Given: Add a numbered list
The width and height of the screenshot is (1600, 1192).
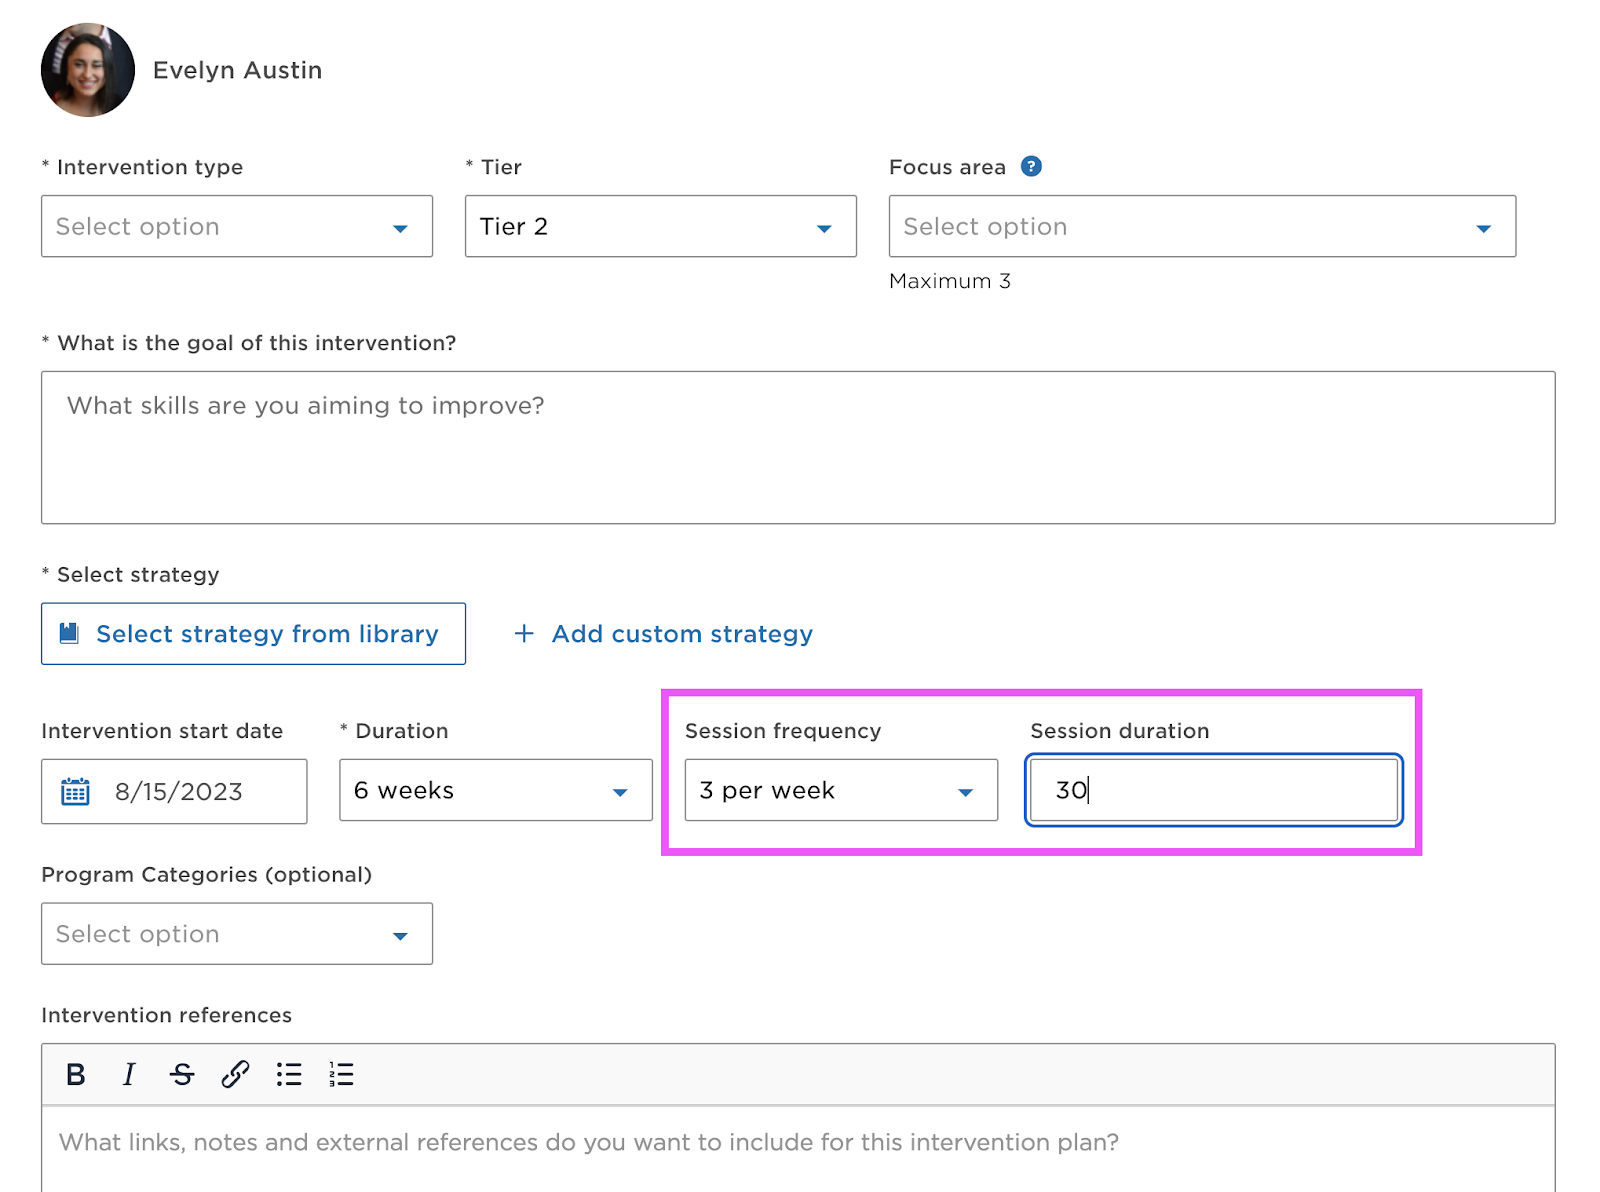Looking at the screenshot, I should [x=341, y=1075].
